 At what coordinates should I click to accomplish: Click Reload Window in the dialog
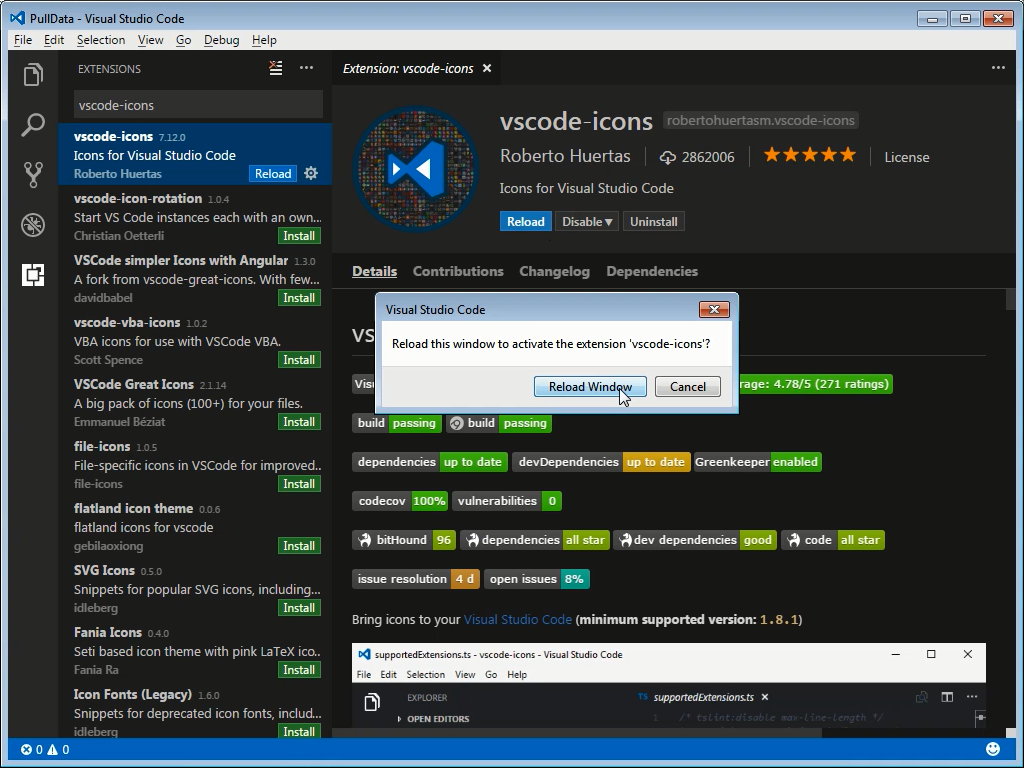pos(590,387)
